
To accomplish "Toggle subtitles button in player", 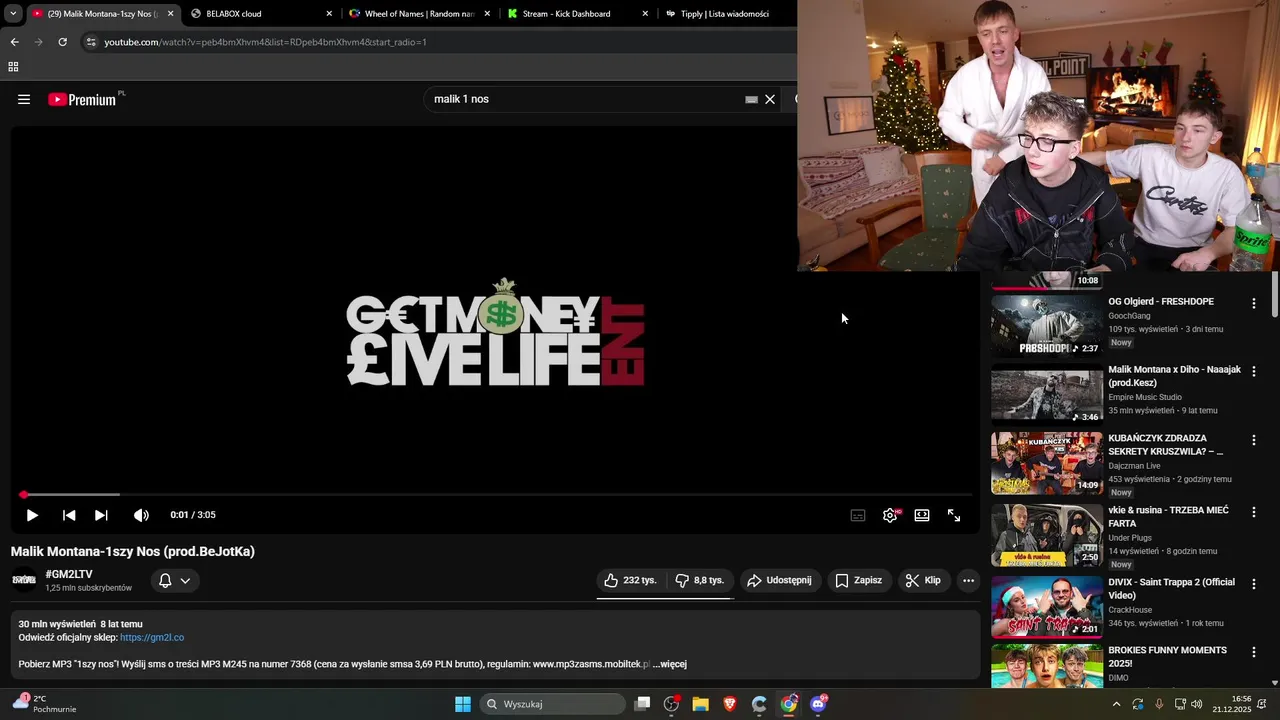I will point(858,515).
